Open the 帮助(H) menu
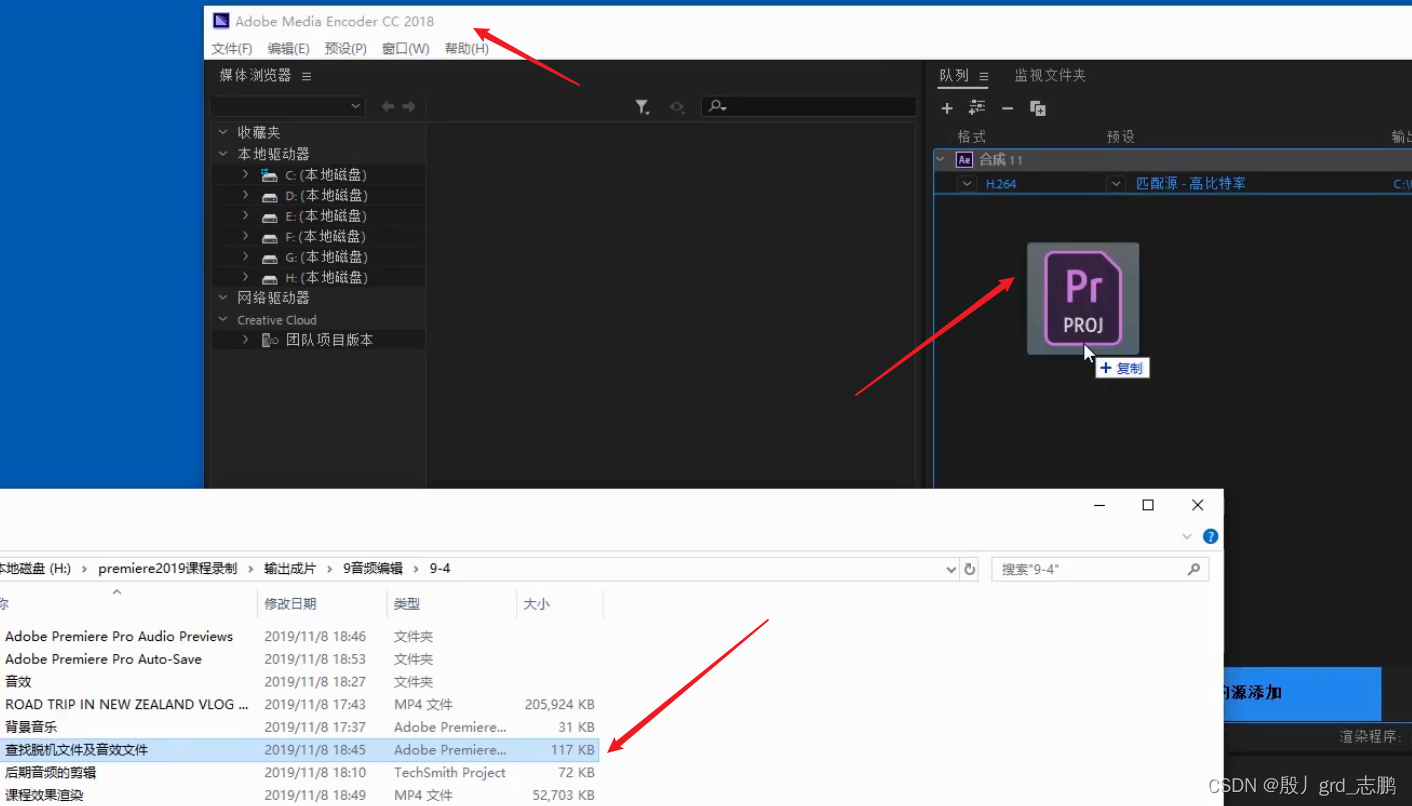Screen dimensions: 1412x806 (467, 48)
